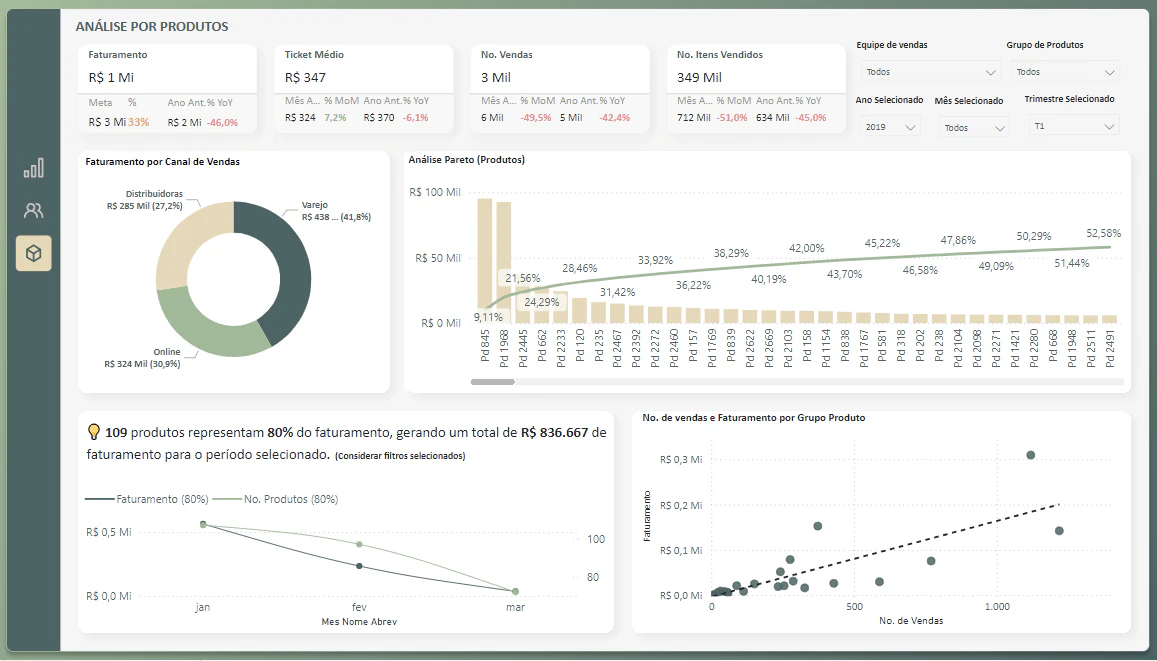Click the No. Produtos (80%) legend entry

pyautogui.click(x=275, y=499)
